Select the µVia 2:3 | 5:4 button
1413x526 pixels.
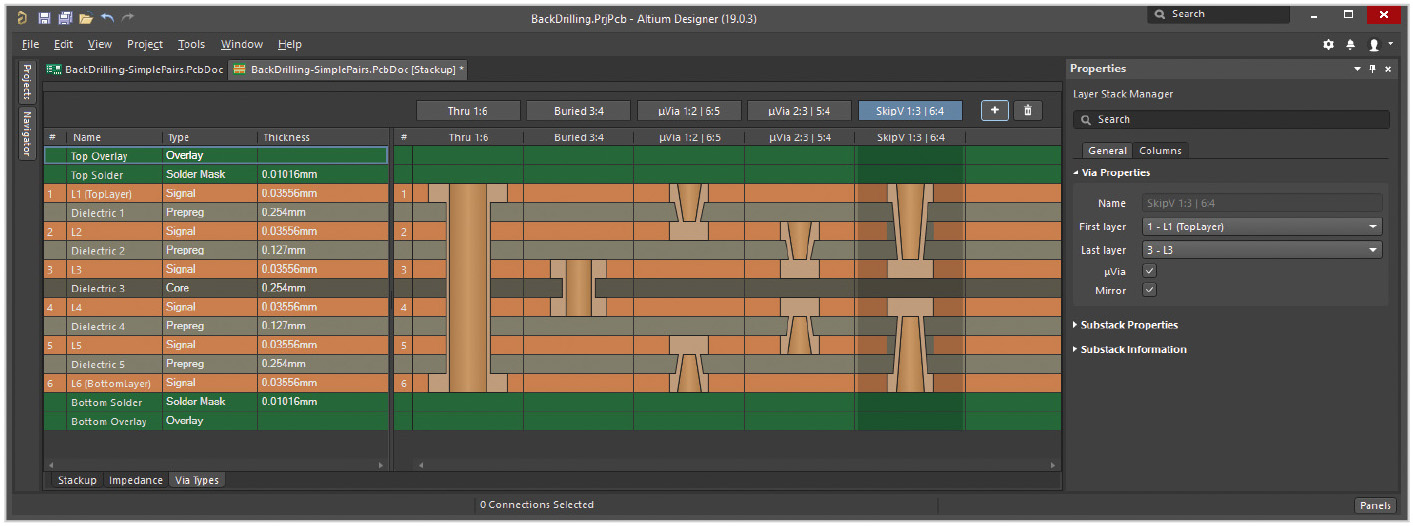(799, 110)
